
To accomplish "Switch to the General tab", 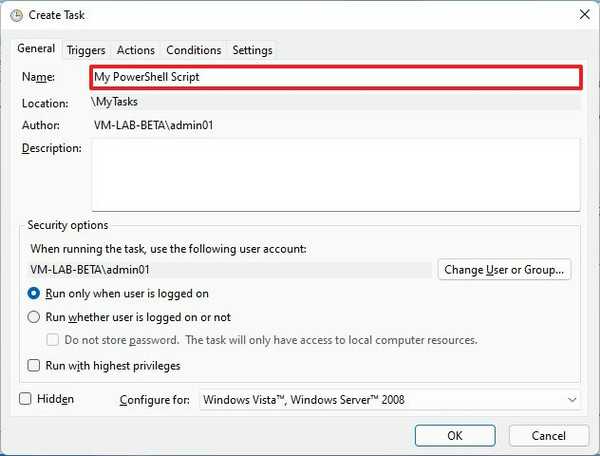I will 37,49.
